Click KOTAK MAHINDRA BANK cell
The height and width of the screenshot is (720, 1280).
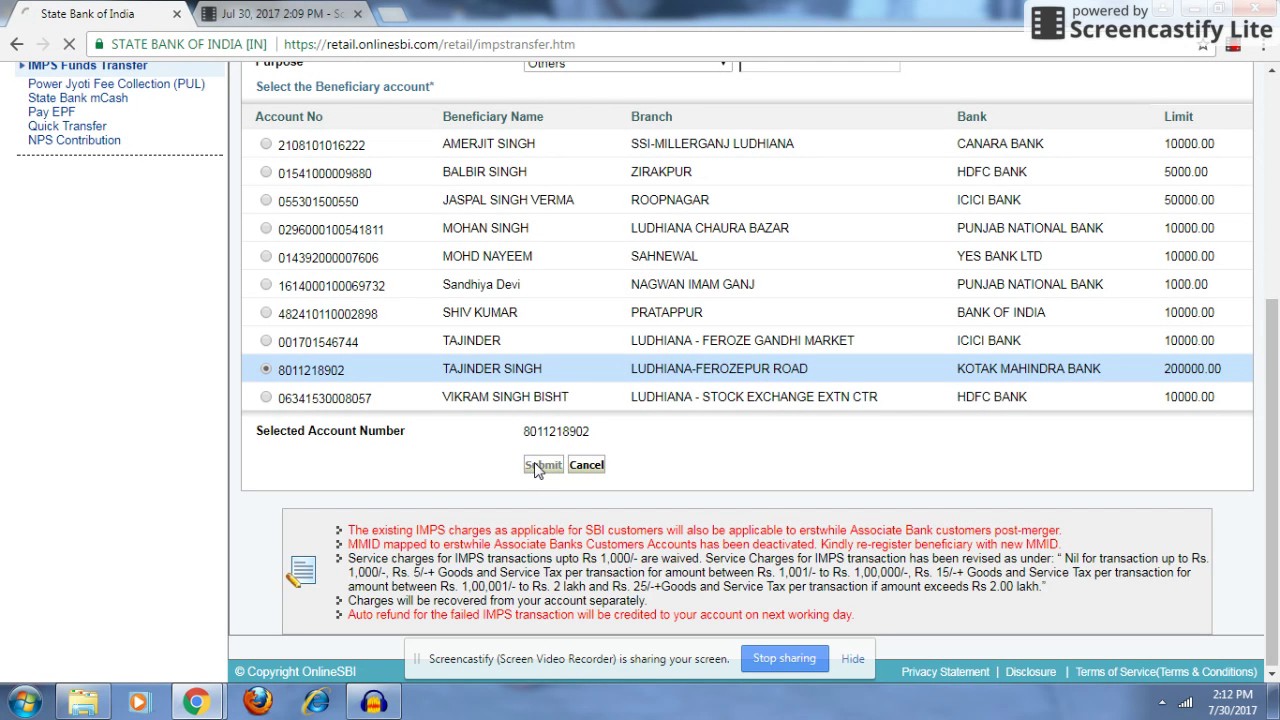tap(1028, 369)
